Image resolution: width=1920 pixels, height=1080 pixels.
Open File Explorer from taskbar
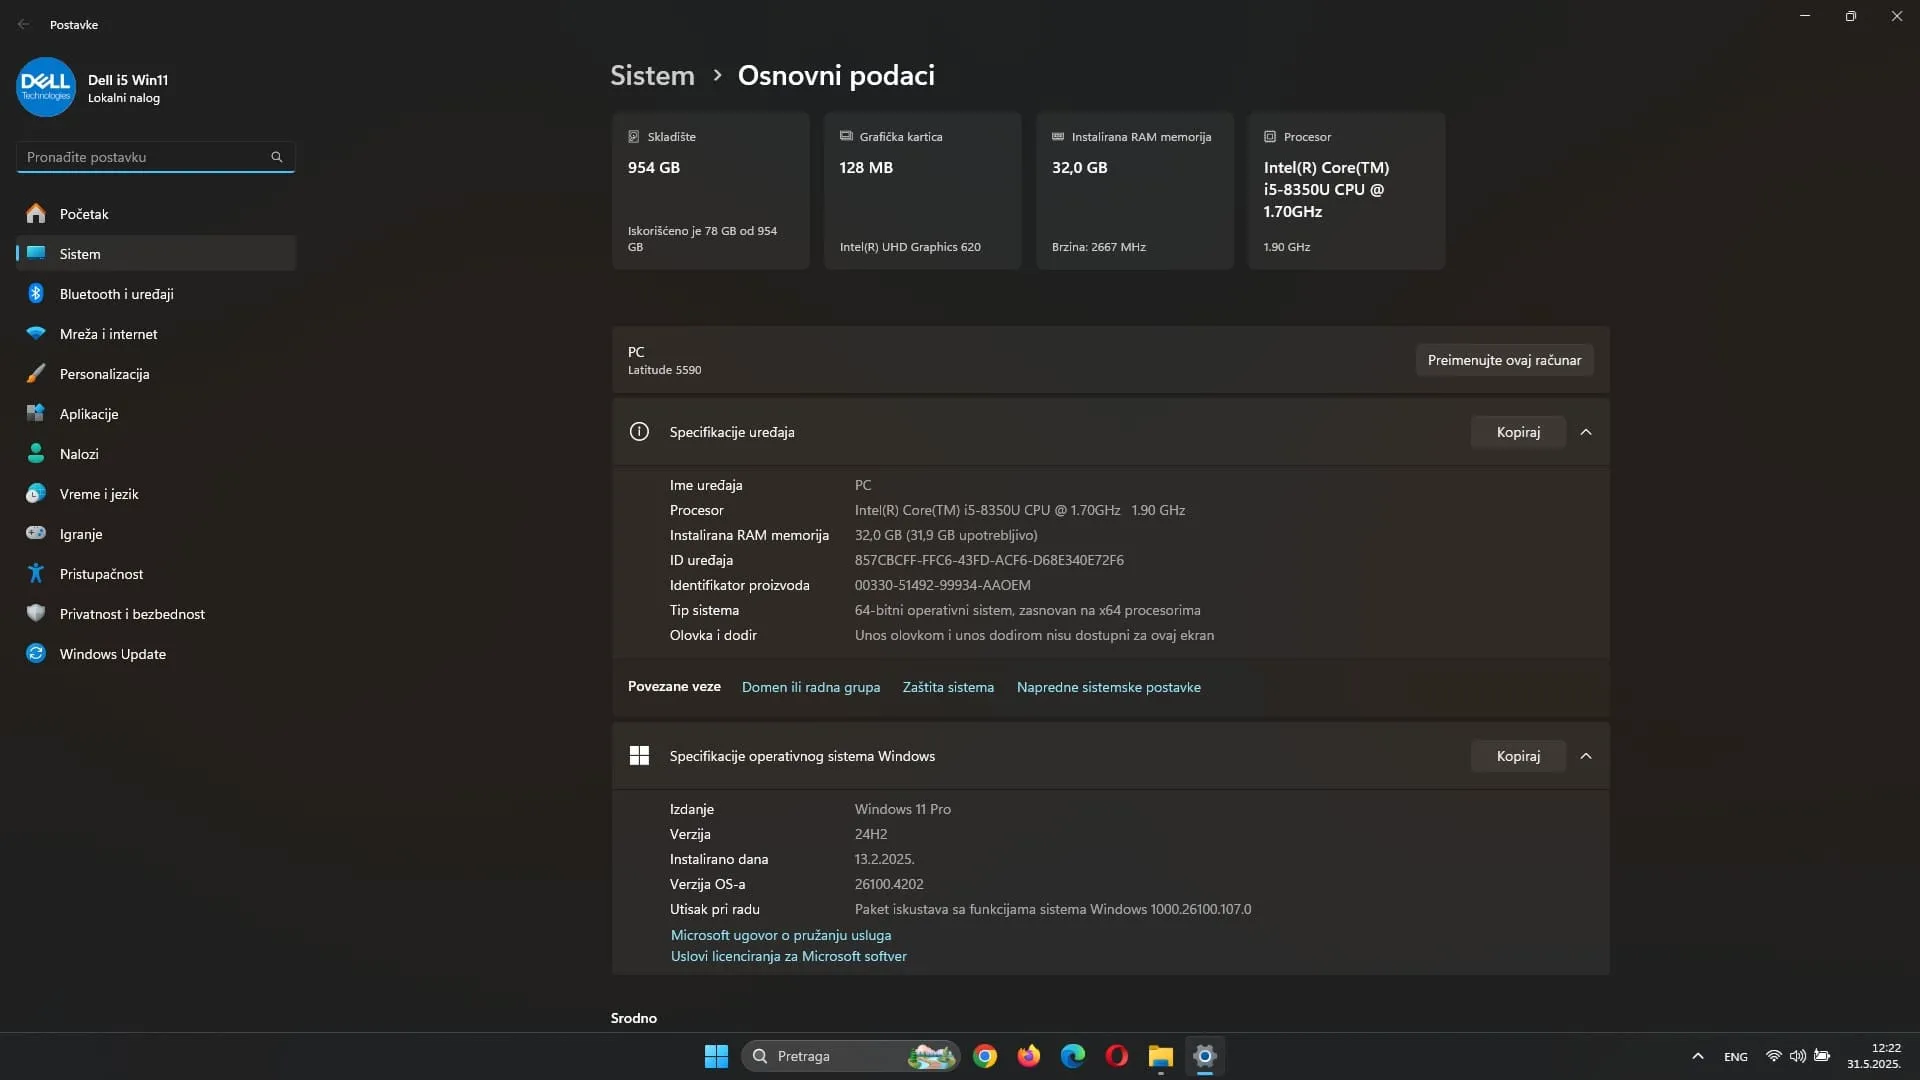[1161, 1056]
